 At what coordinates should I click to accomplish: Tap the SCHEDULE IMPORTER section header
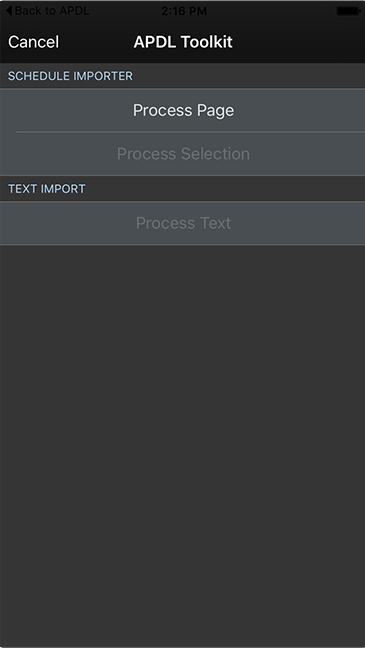click(x=182, y=76)
